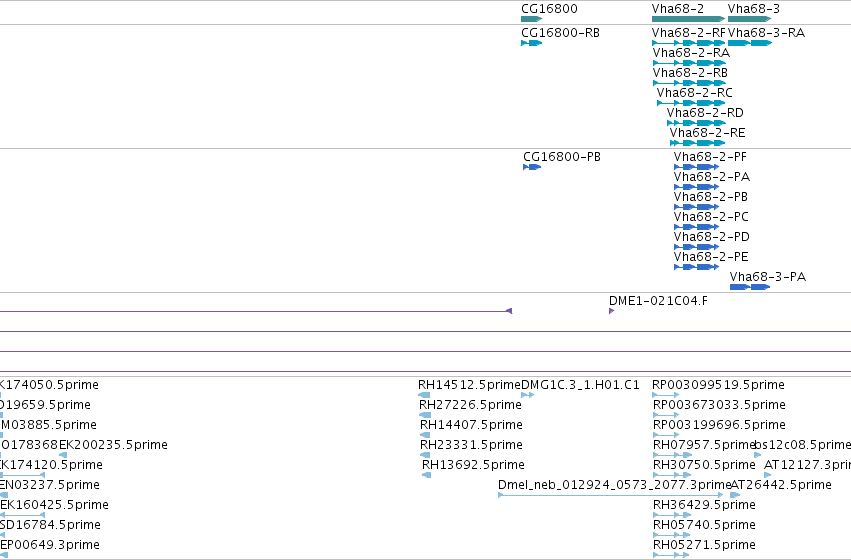Click the Vha68-3-RA transcript label
Screen dimensions: 851x560
tap(766, 33)
